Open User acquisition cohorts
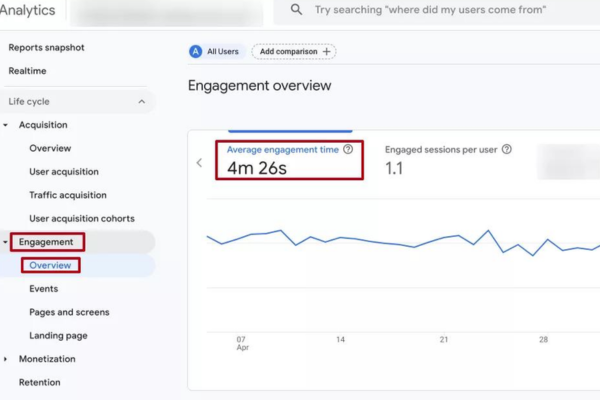Image resolution: width=600 pixels, height=400 pixels. click(x=82, y=218)
